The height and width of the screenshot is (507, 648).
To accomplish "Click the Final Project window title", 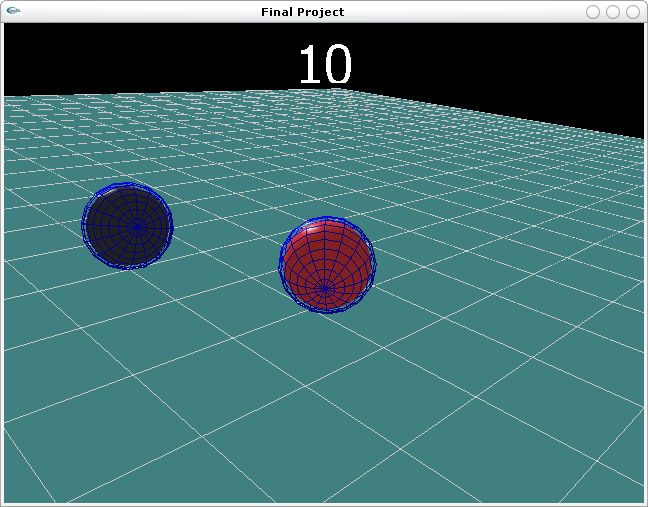I will click(303, 12).
